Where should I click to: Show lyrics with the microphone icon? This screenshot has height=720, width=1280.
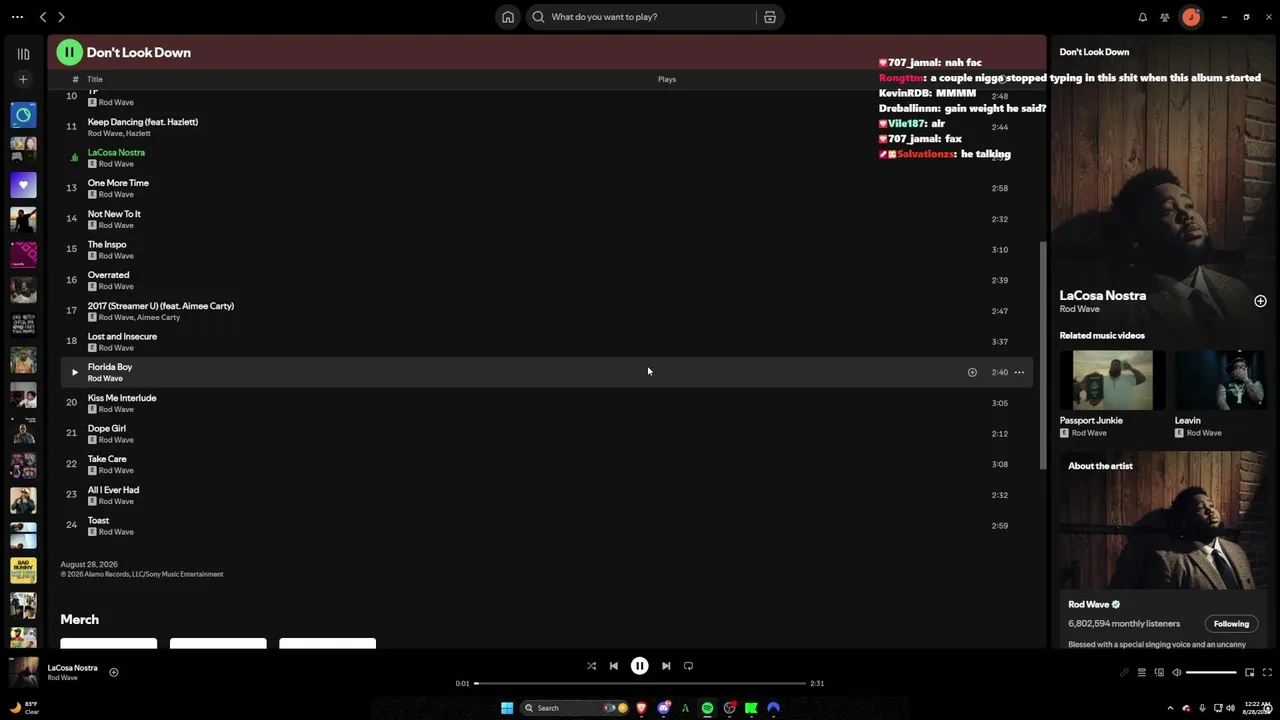tap(1124, 672)
